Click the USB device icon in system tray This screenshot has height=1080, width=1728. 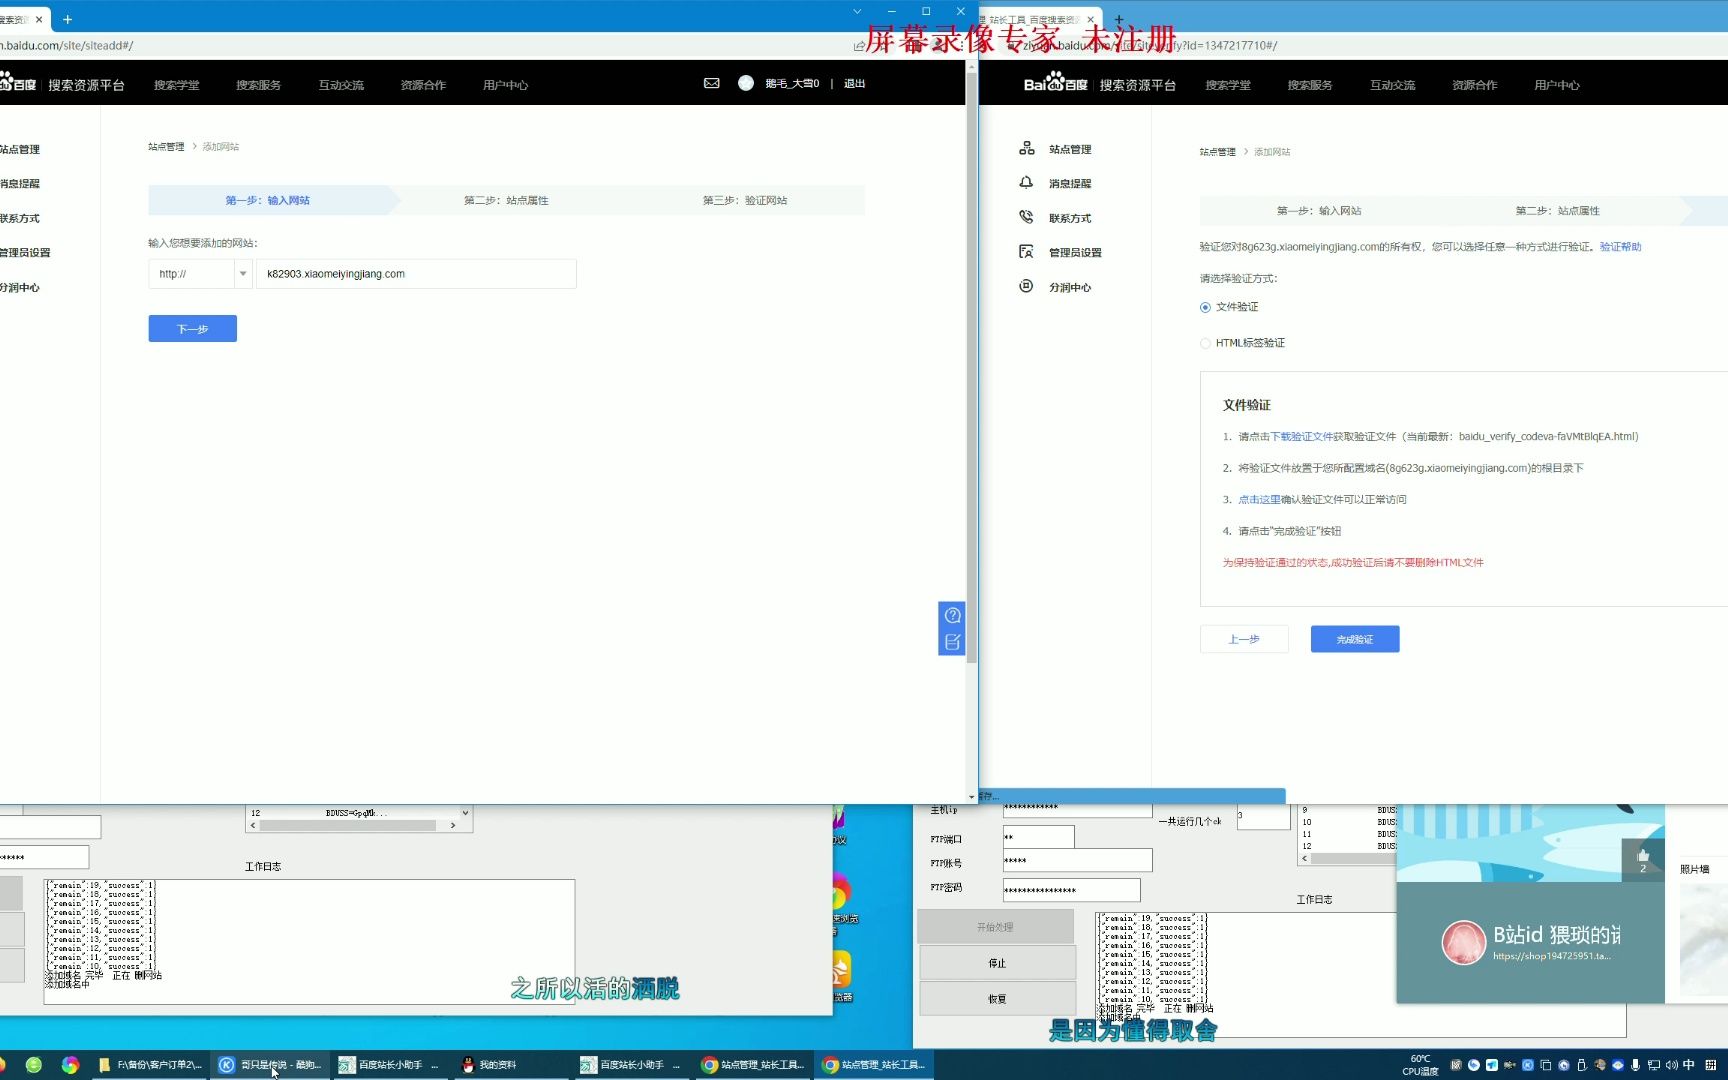pyautogui.click(x=1581, y=1065)
